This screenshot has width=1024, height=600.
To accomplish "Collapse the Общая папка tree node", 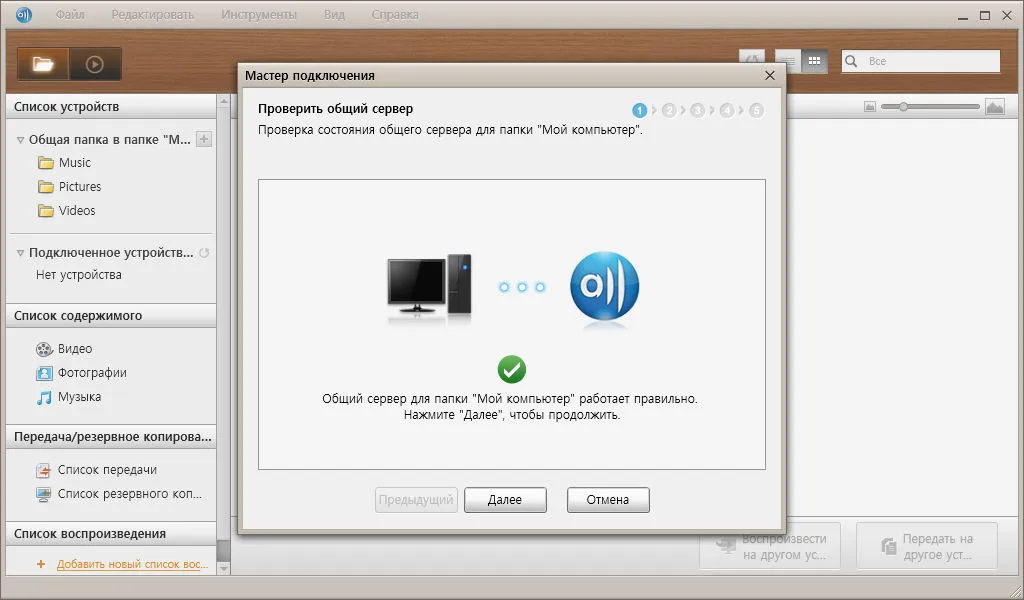I will [x=20, y=140].
